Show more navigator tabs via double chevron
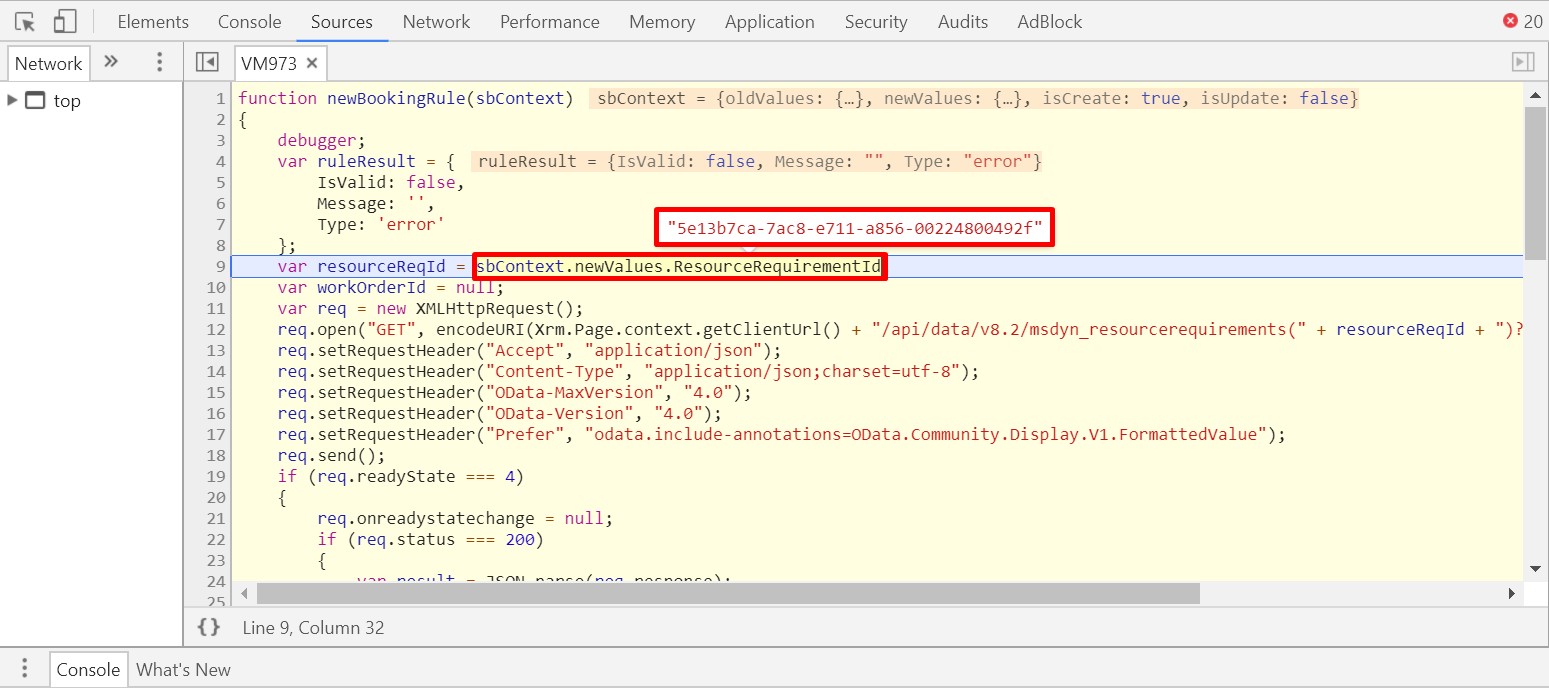The image size is (1549, 688). 111,62
